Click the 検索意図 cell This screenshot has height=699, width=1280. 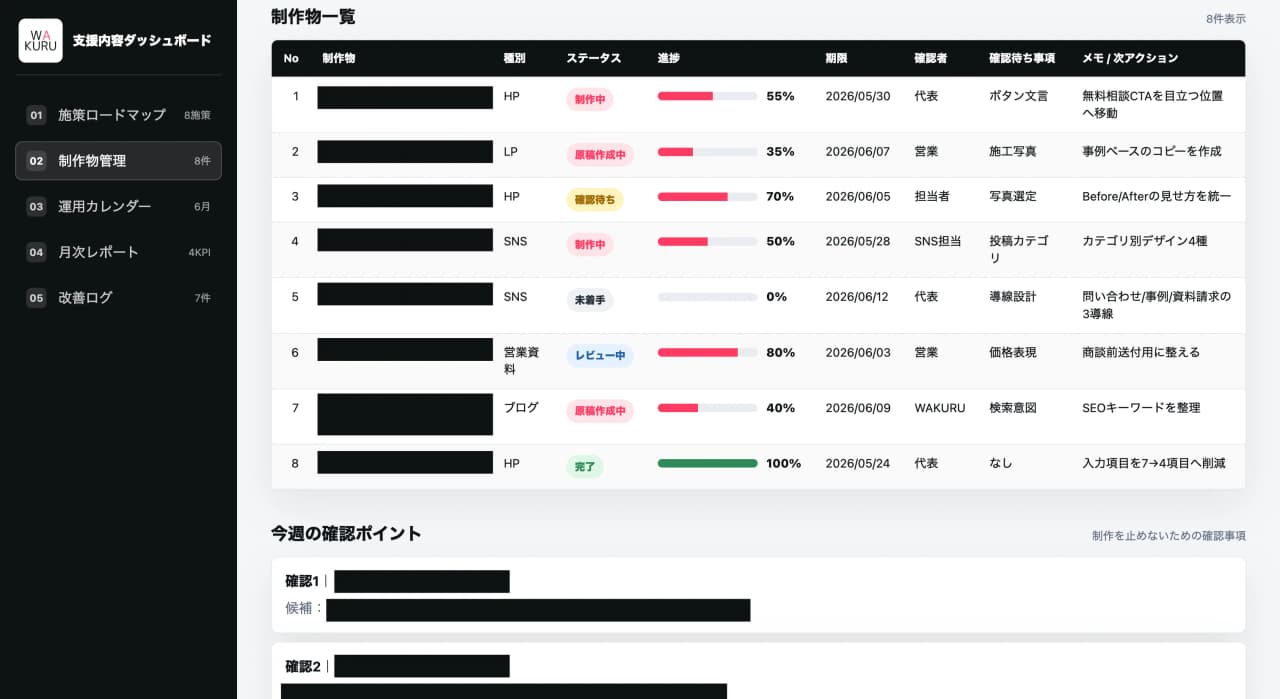pos(1013,408)
